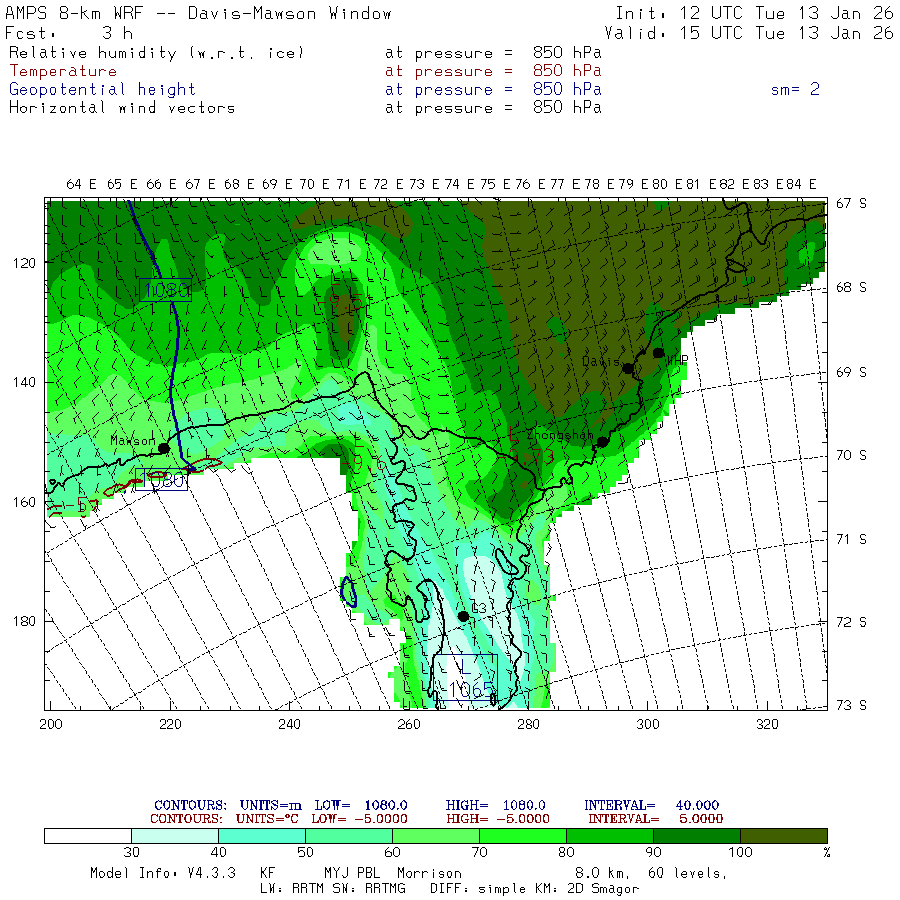Select the blue LOW= 1080.0 value
900x900 pixels.
[361, 805]
